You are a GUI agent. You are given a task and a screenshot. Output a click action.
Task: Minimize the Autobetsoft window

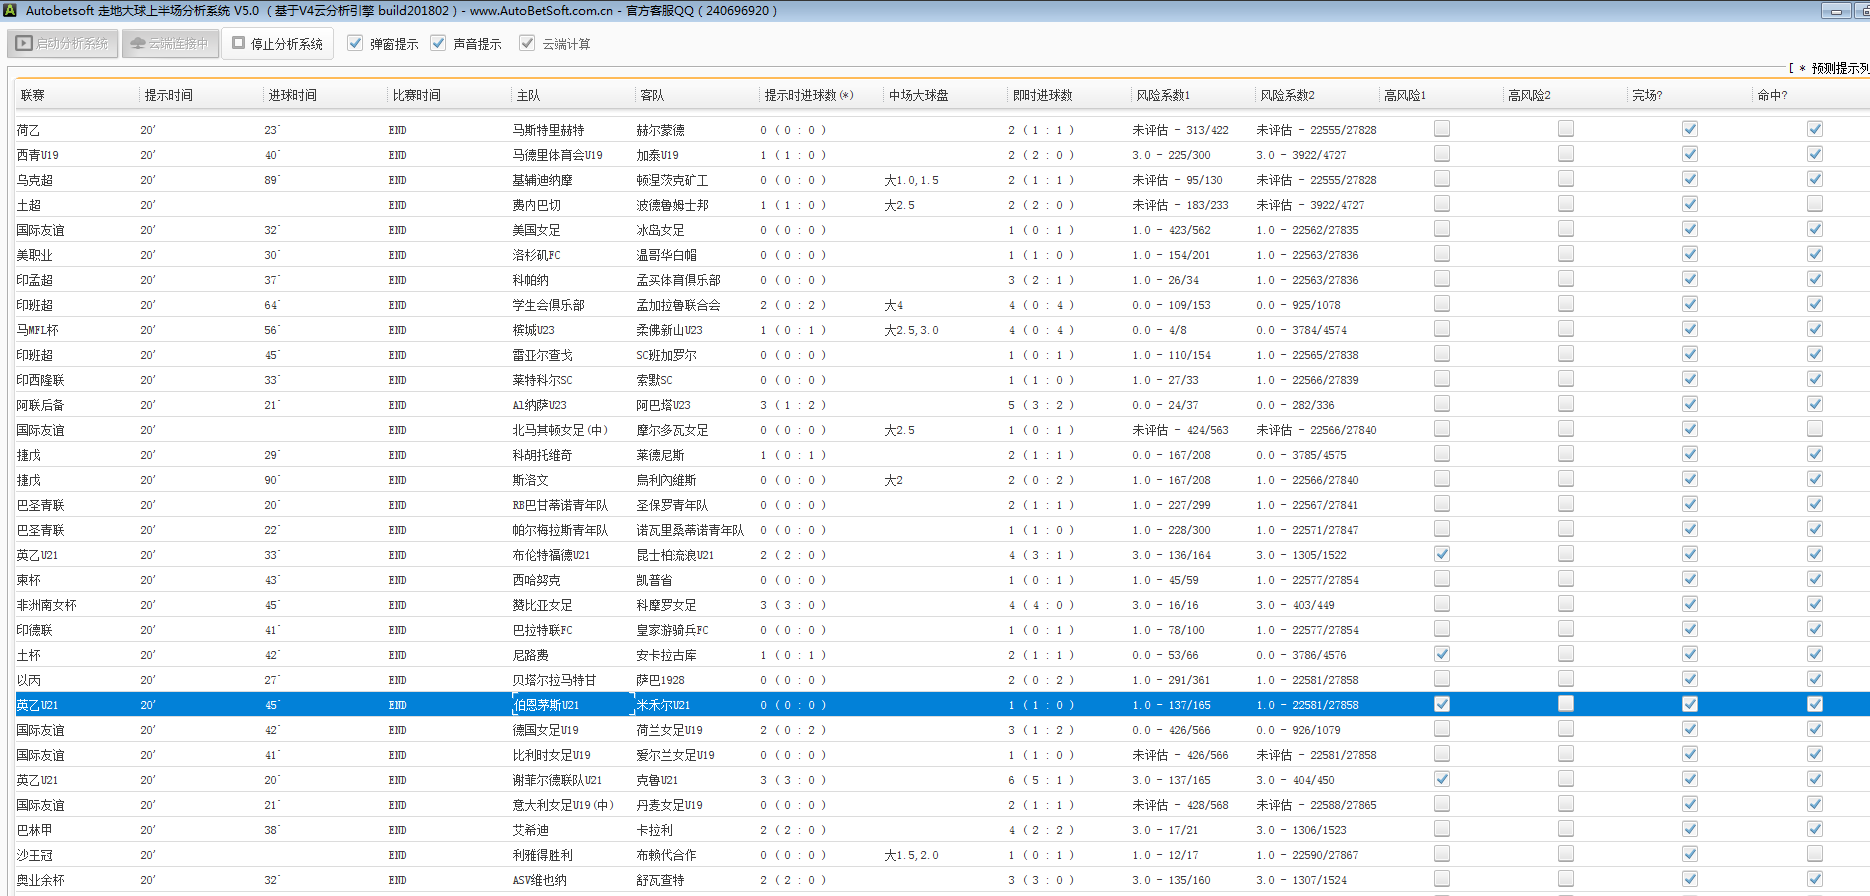(1835, 11)
